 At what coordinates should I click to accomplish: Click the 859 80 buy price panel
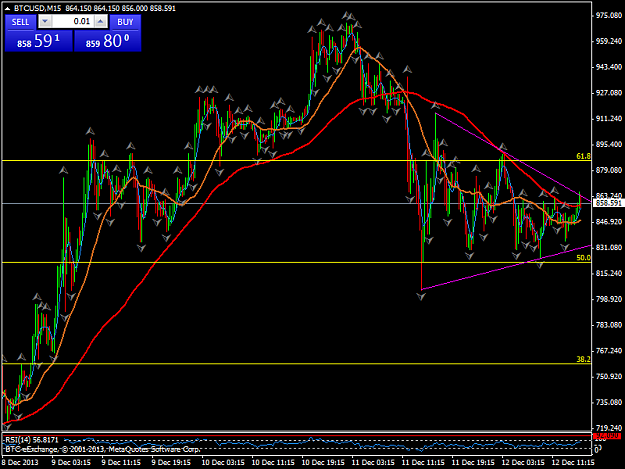[x=108, y=41]
